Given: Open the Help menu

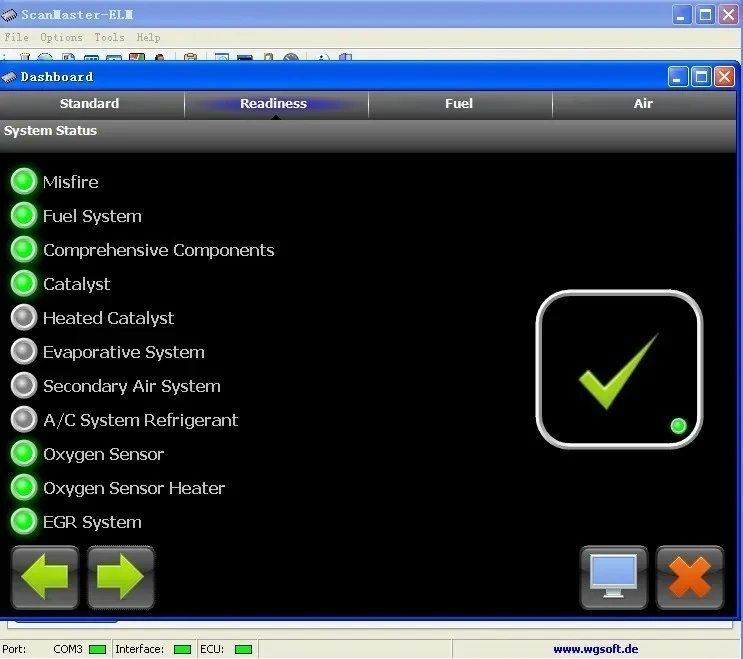Looking at the screenshot, I should [148, 37].
